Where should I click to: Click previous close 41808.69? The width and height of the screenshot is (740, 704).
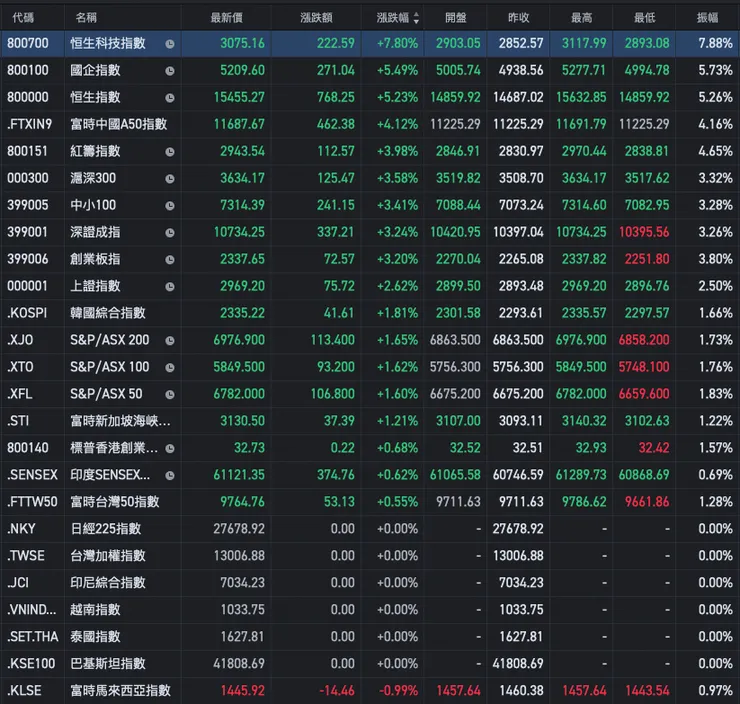coord(518,663)
